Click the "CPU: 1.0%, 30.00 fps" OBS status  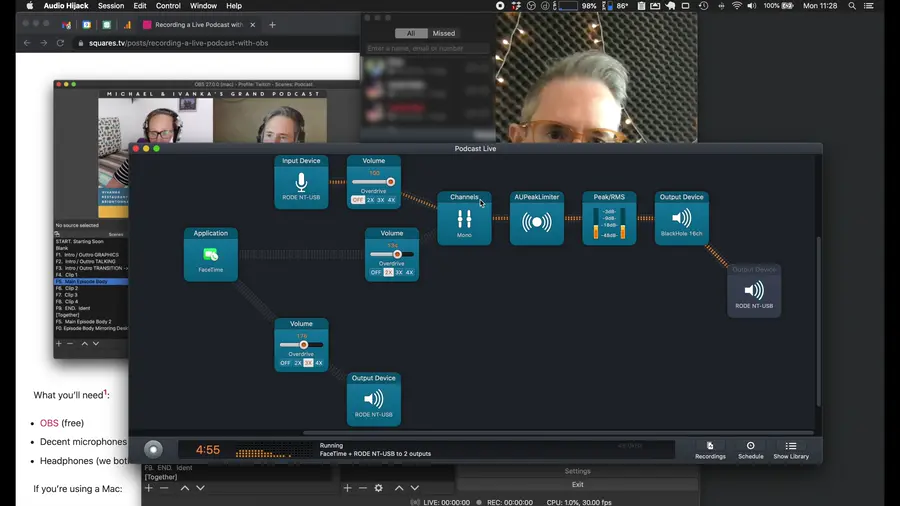click(x=579, y=502)
